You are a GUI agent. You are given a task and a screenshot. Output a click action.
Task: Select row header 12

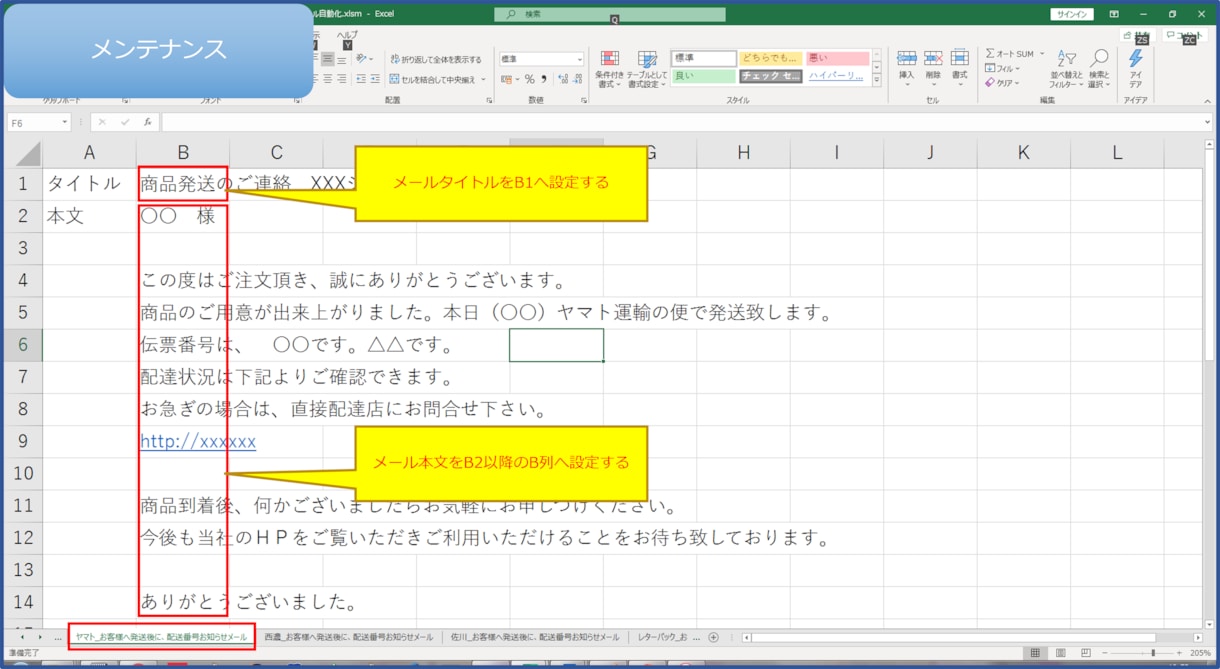pos(24,538)
